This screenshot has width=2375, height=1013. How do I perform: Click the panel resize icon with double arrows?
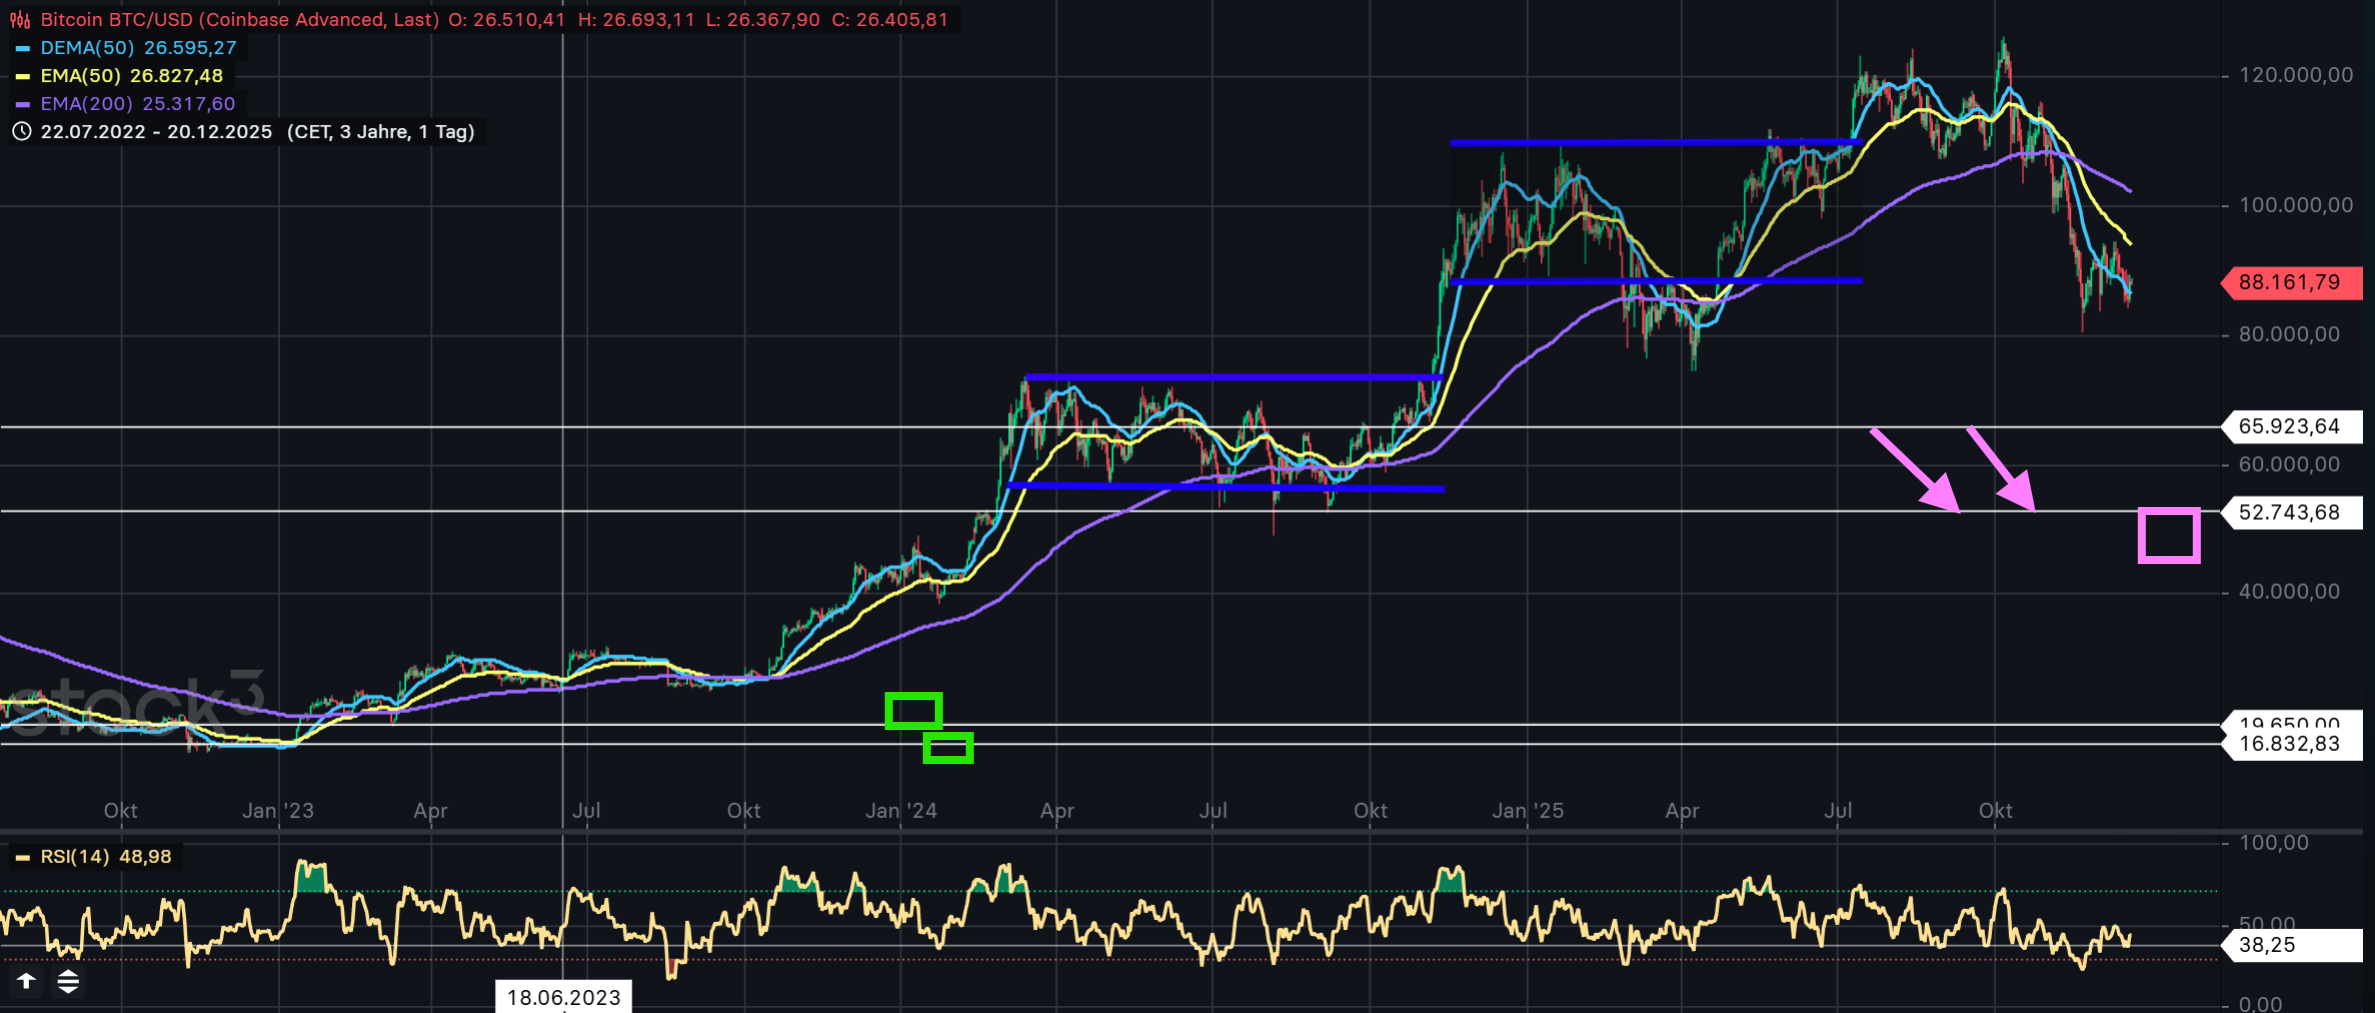click(x=68, y=981)
